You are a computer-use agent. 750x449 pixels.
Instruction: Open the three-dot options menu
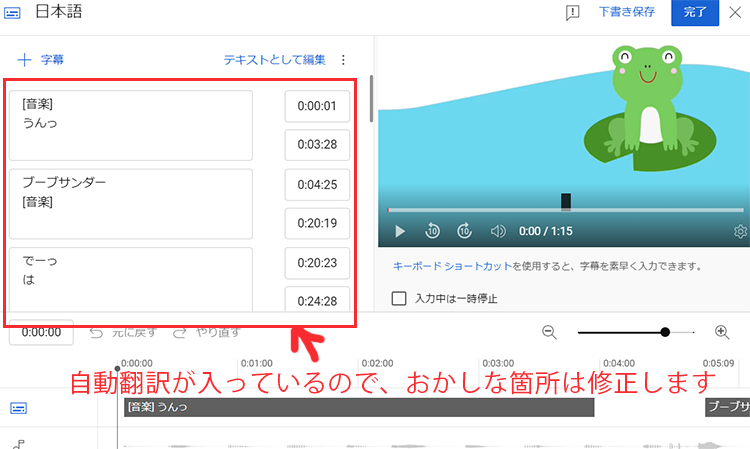[x=343, y=60]
